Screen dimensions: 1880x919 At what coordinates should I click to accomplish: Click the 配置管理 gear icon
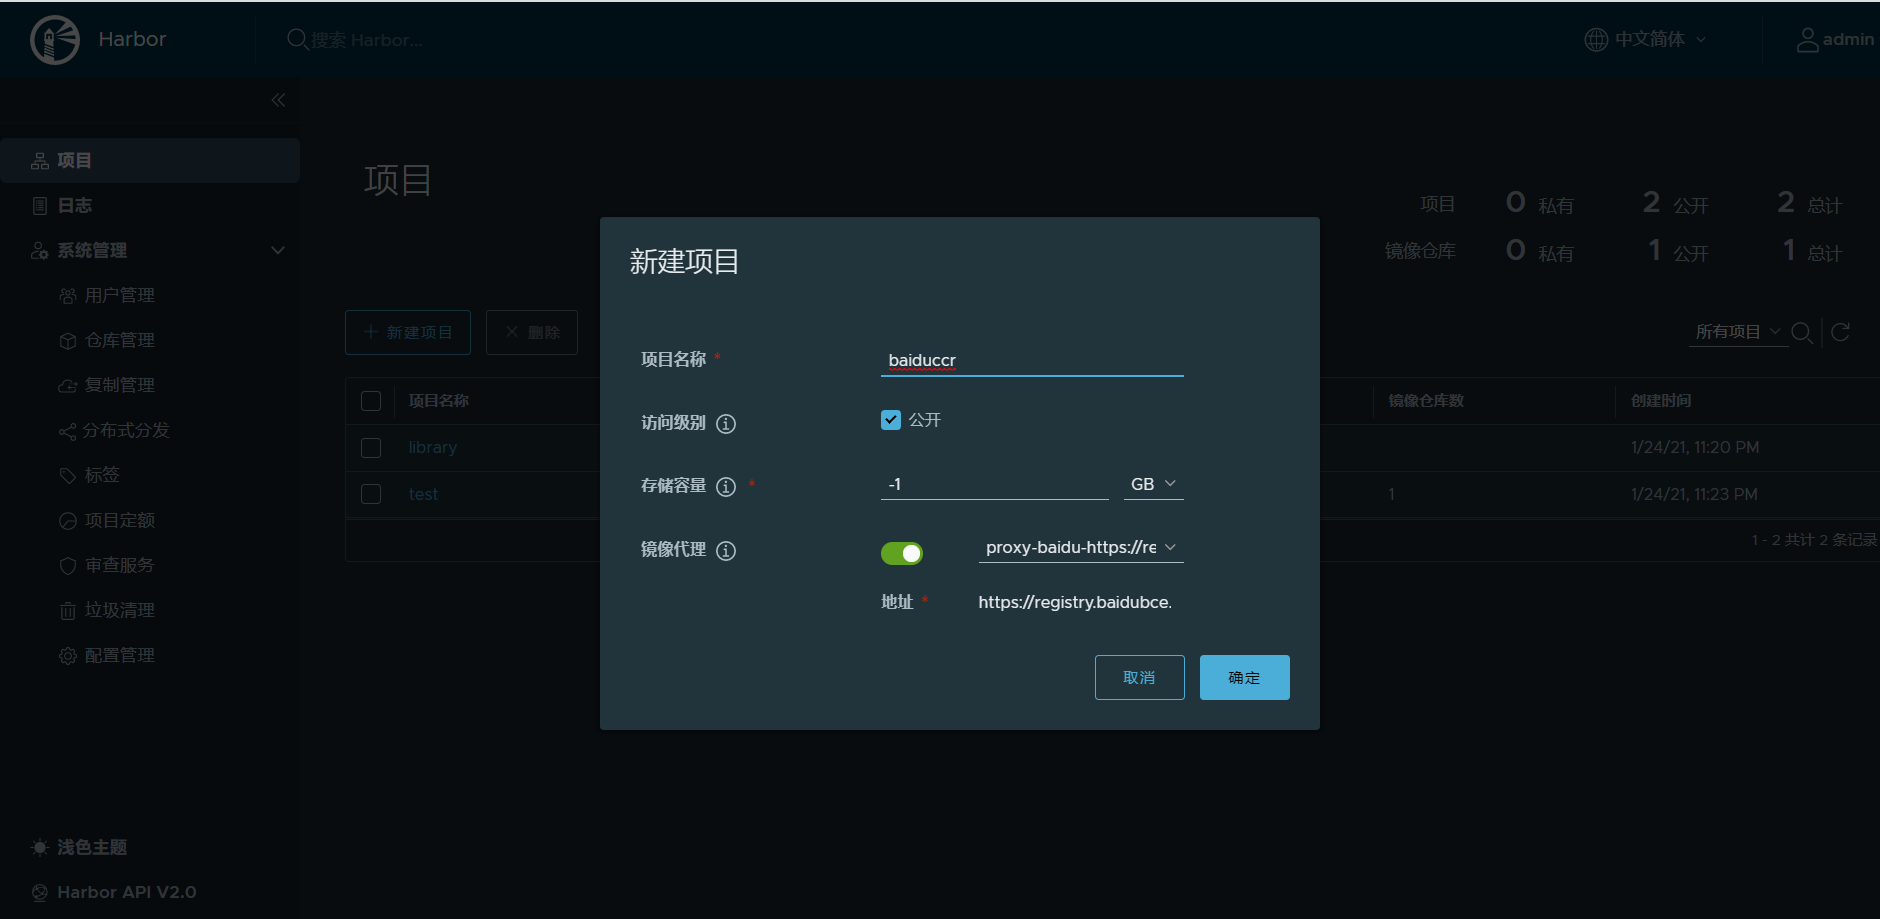tap(68, 656)
